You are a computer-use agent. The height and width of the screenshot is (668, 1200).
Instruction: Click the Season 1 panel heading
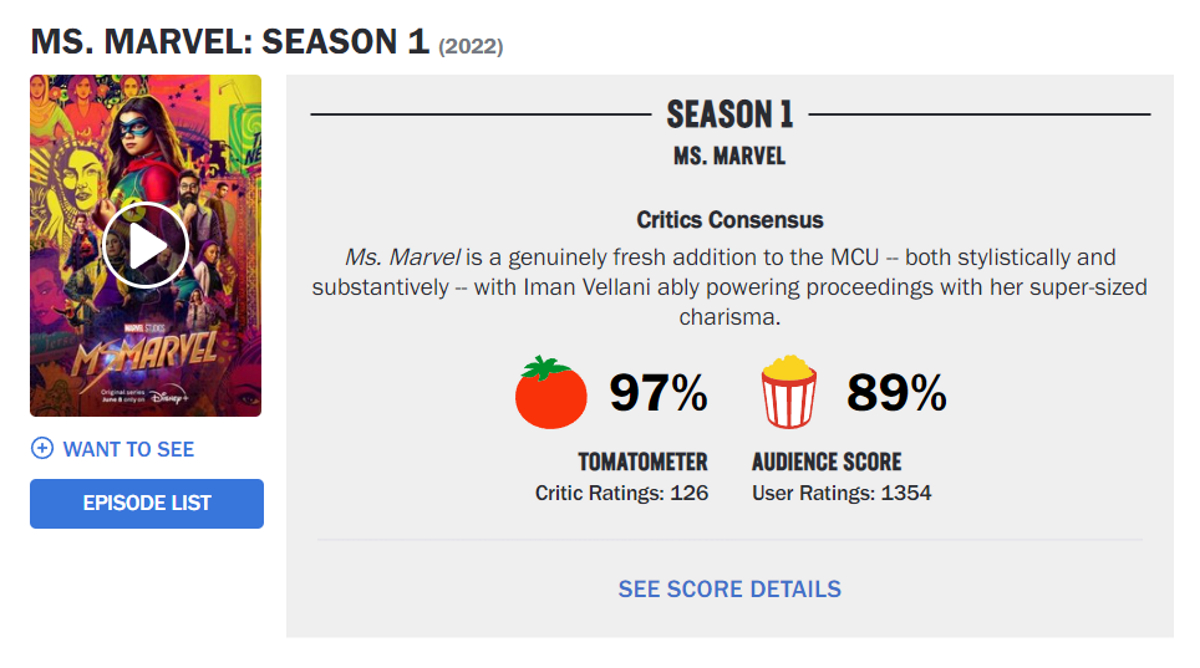(x=730, y=115)
